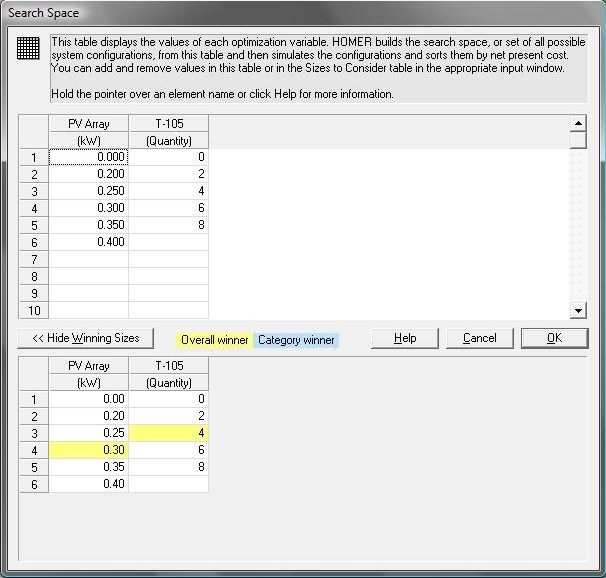This screenshot has width=606, height=578.
Task: Hide the winning sizes table
Action: [x=86, y=338]
